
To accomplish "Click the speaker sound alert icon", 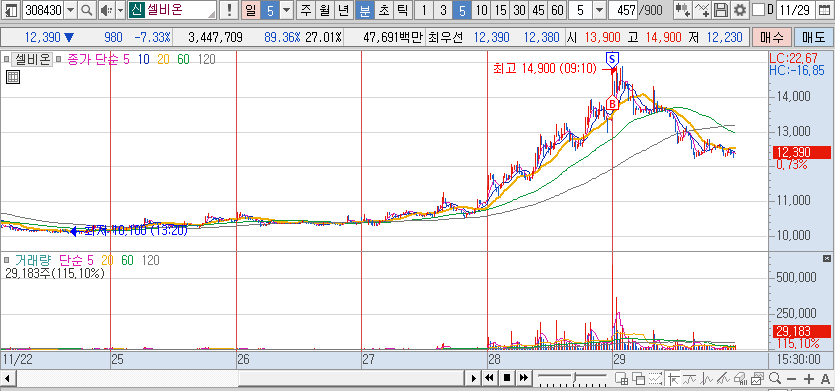I will click(106, 10).
